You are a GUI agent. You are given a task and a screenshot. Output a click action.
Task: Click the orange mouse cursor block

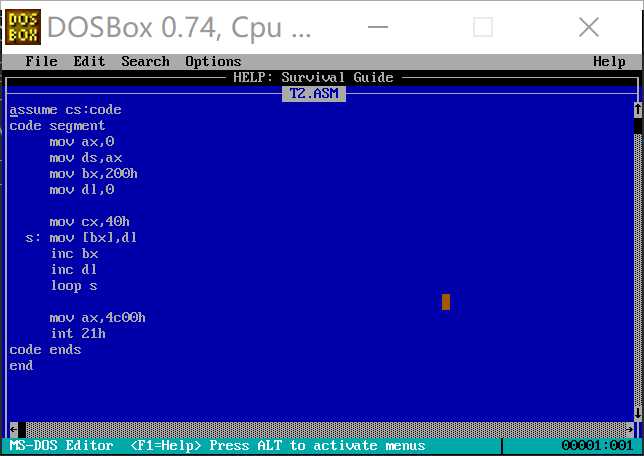click(446, 302)
